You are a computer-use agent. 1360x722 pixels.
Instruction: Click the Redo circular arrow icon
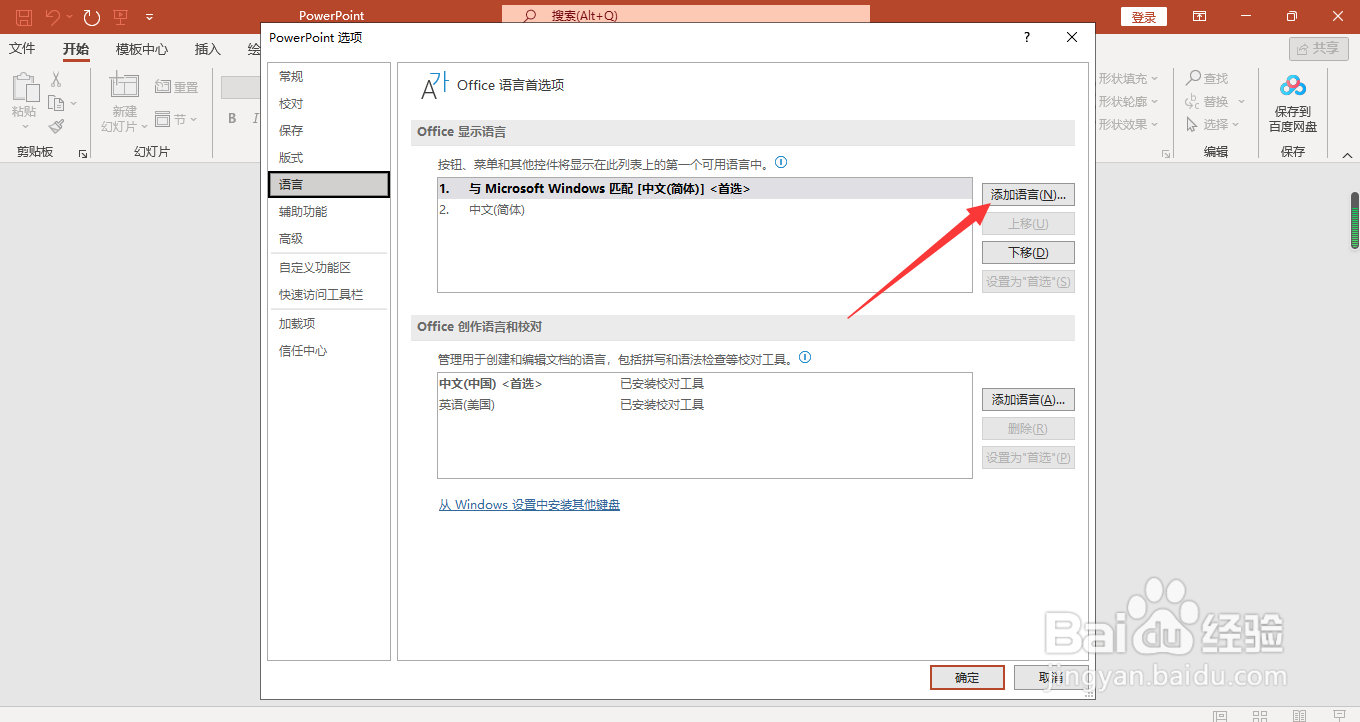tap(92, 16)
